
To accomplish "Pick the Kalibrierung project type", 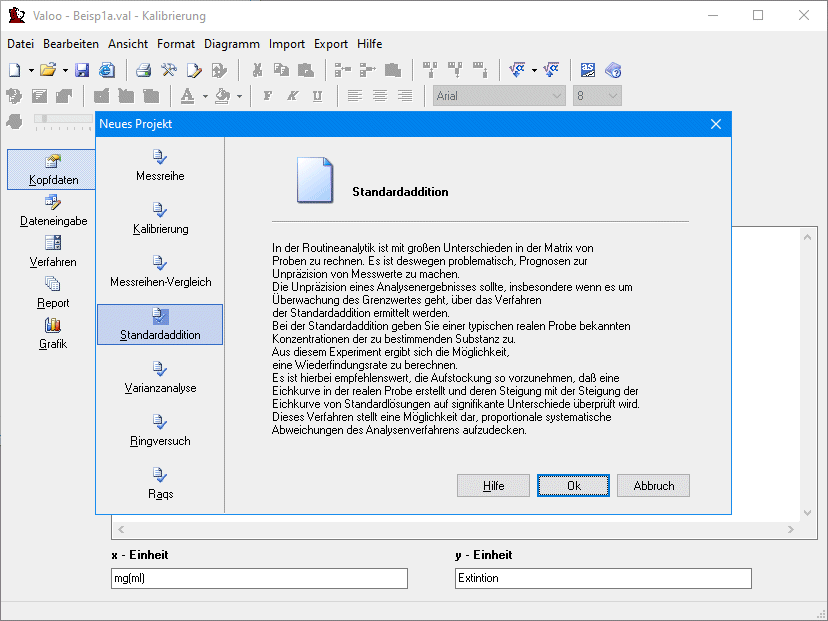I will coord(160,218).
